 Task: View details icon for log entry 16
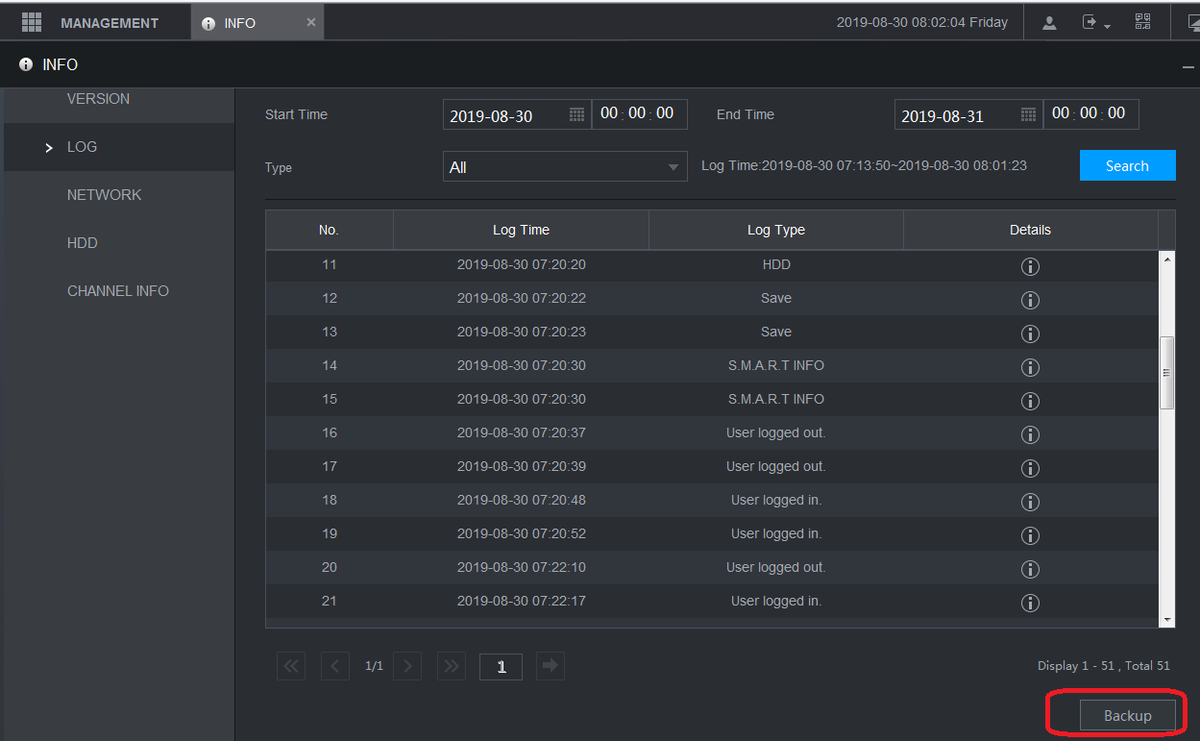pos(1030,434)
